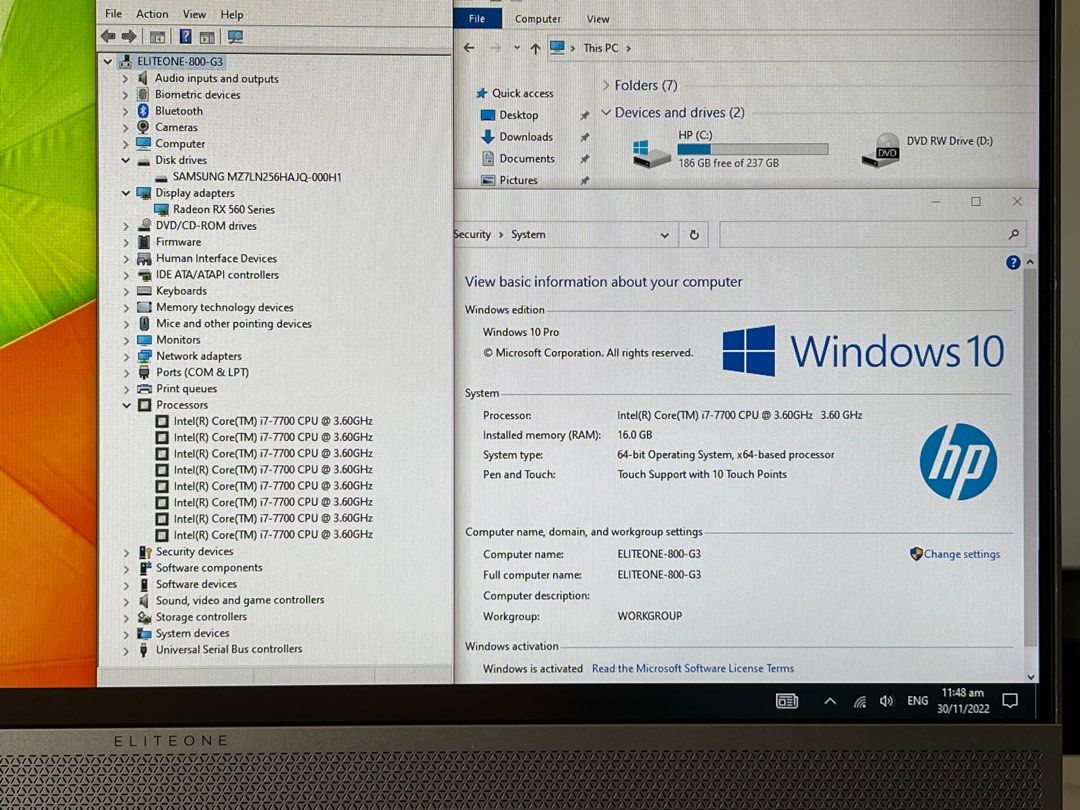
Task: Click the volume speaker icon in taskbar
Action: pos(886,702)
